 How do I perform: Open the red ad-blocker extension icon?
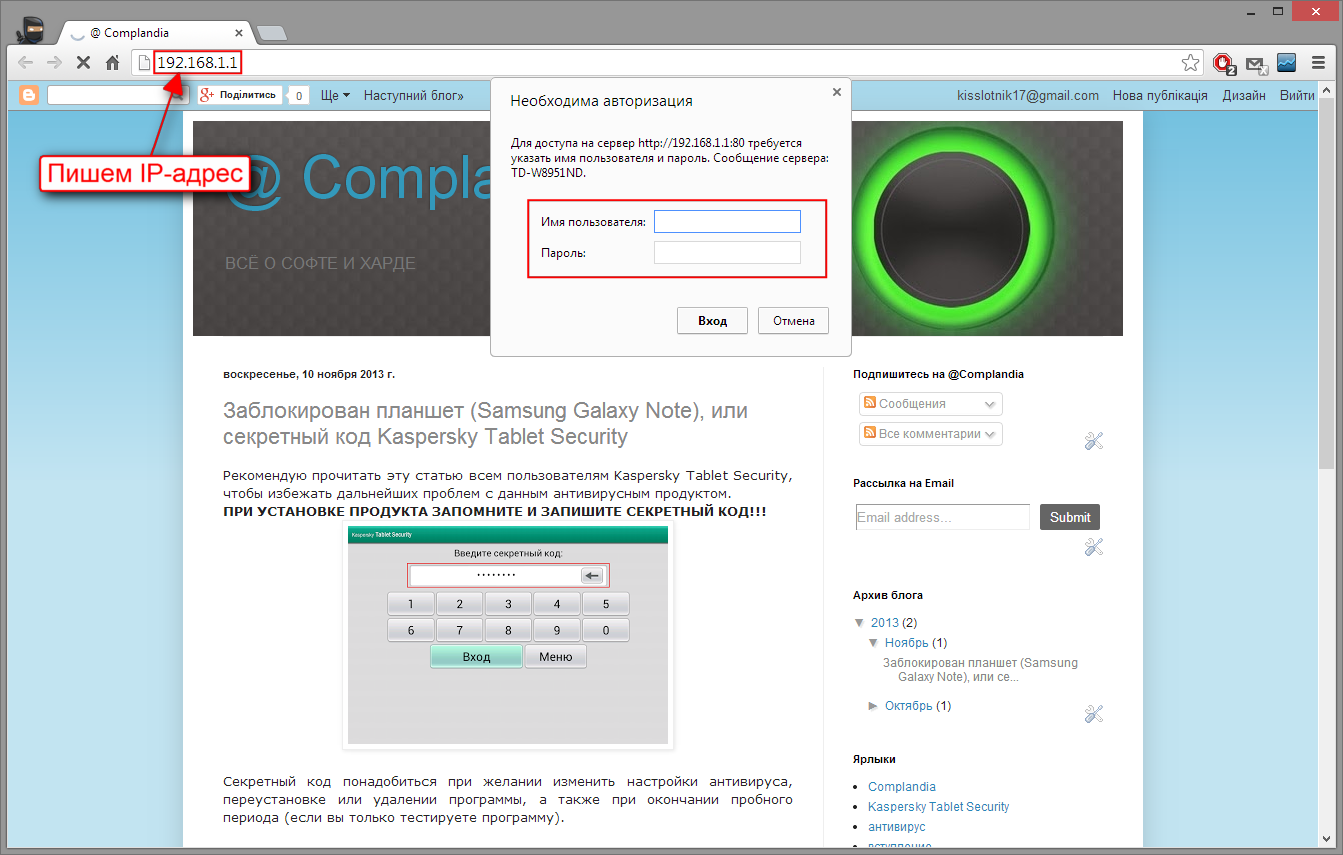pyautogui.click(x=1223, y=64)
